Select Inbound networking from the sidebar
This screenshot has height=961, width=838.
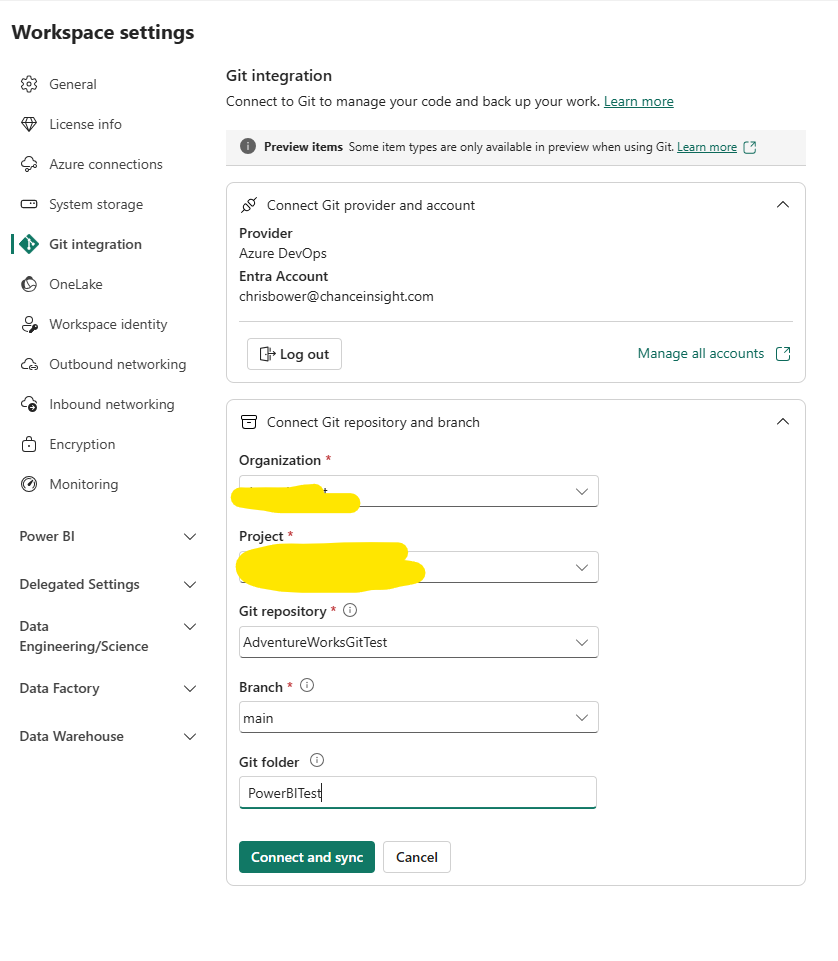pyautogui.click(x=30, y=404)
